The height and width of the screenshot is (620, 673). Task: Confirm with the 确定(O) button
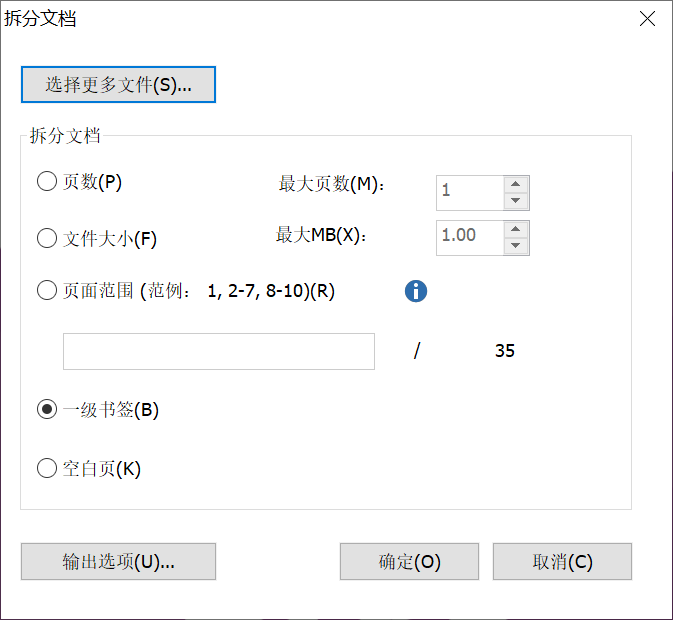coord(409,562)
